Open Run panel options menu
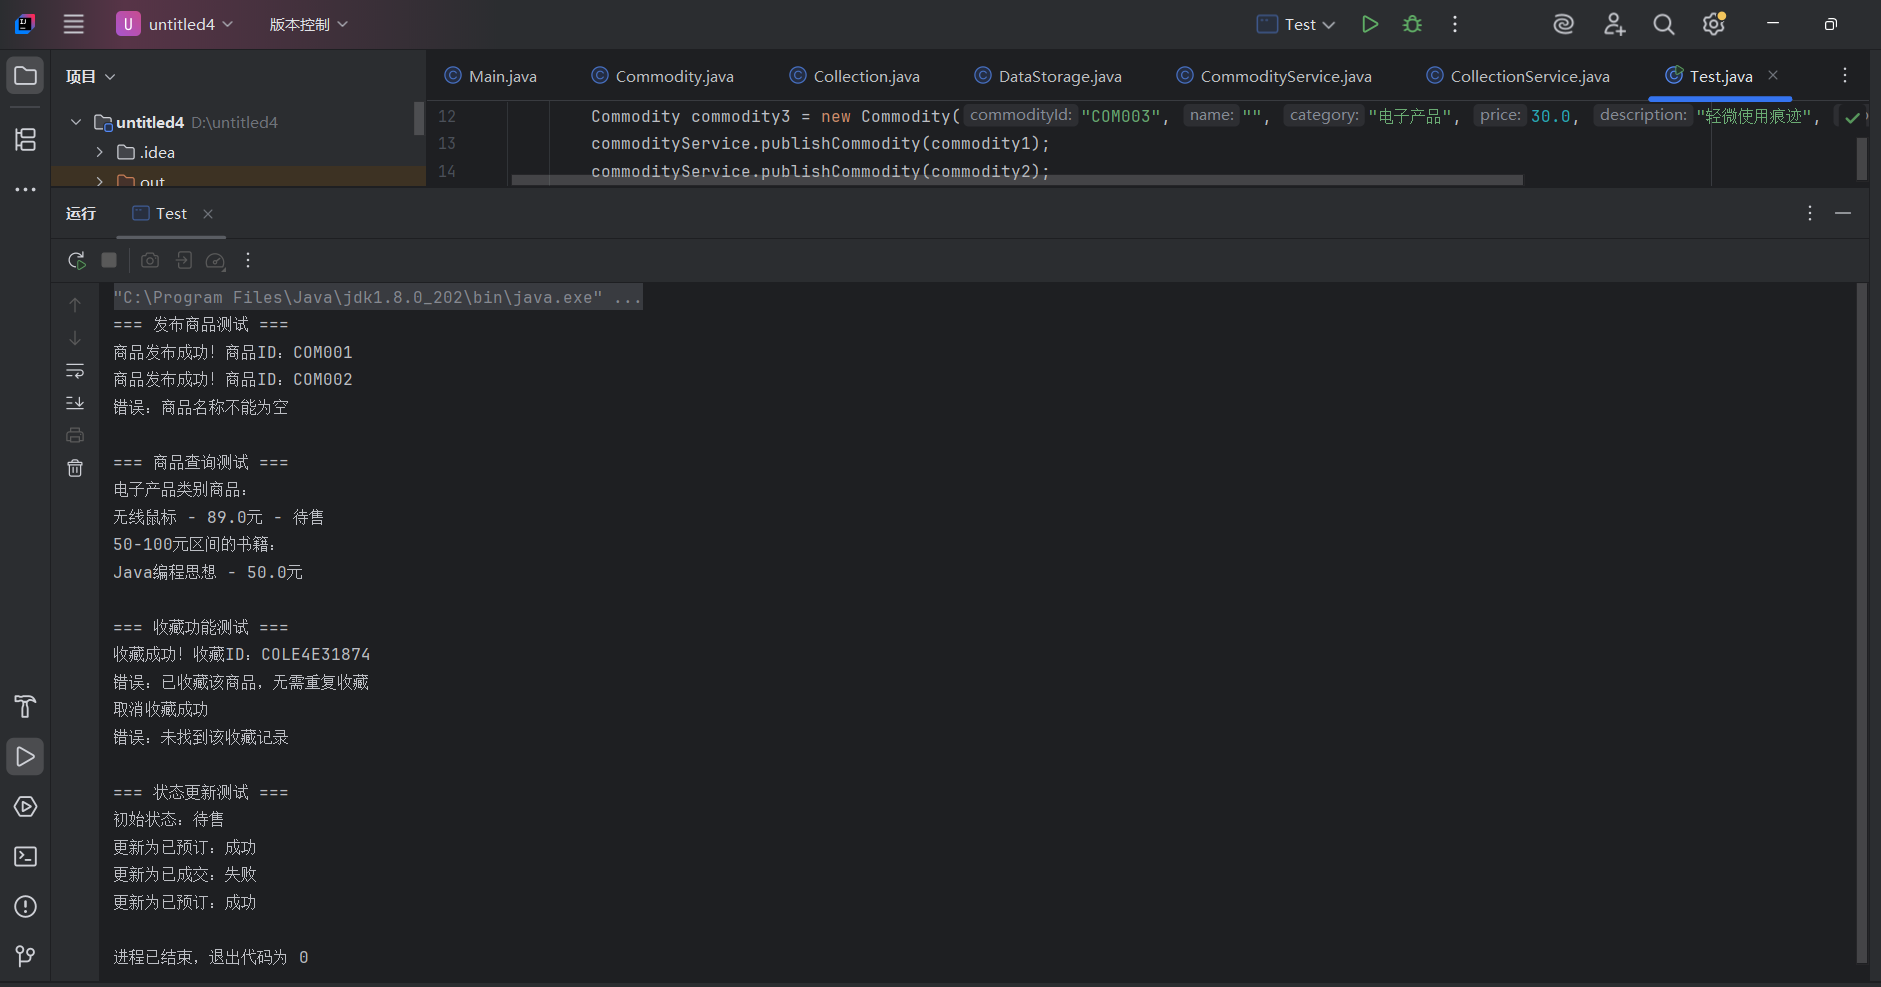 (x=1810, y=213)
